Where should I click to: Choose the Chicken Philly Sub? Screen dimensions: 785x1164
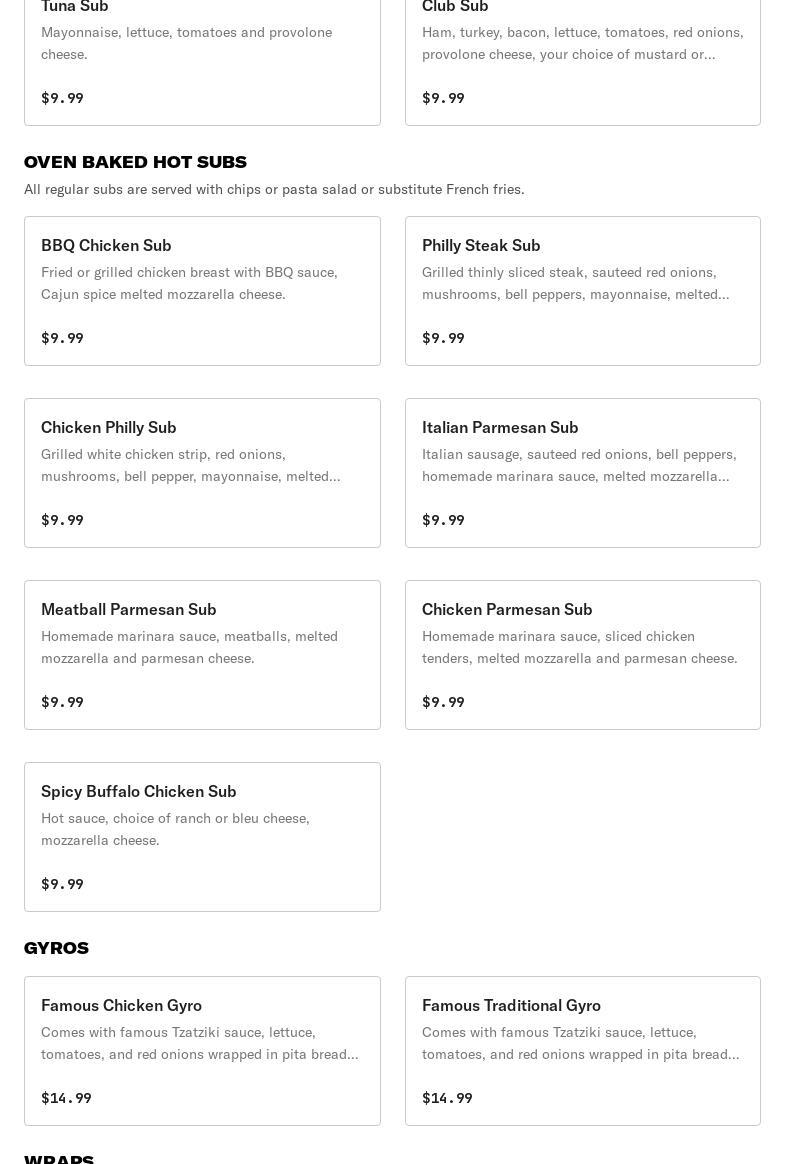(202, 472)
